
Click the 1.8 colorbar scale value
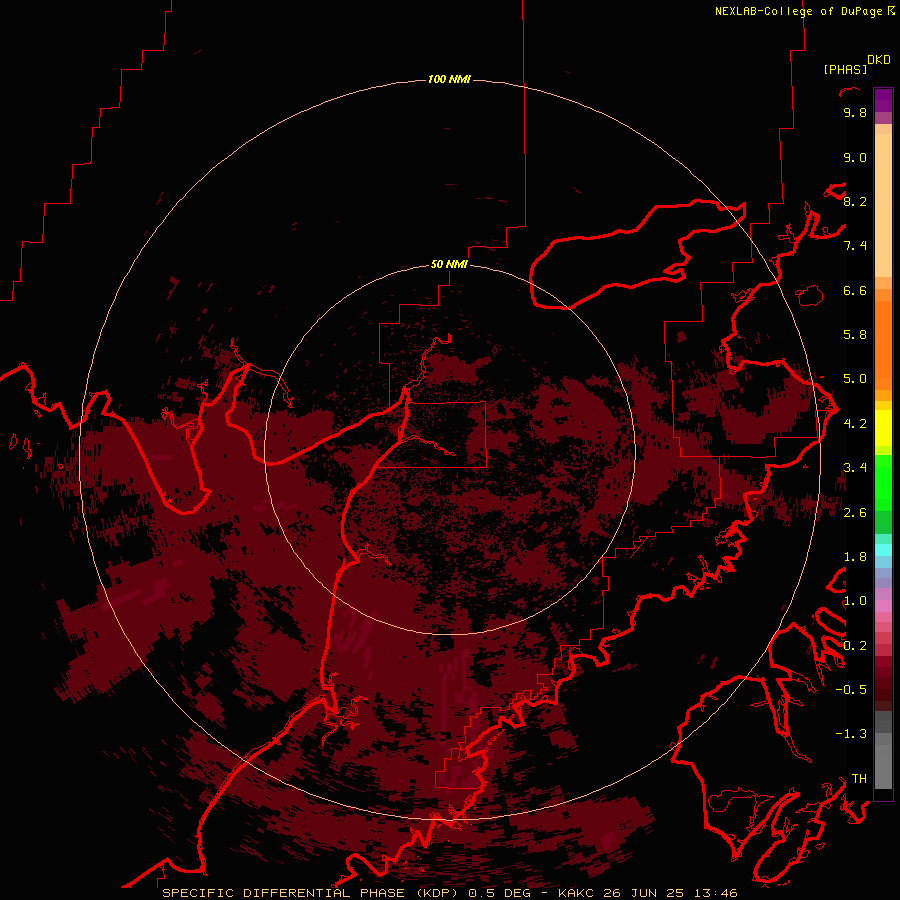point(855,557)
